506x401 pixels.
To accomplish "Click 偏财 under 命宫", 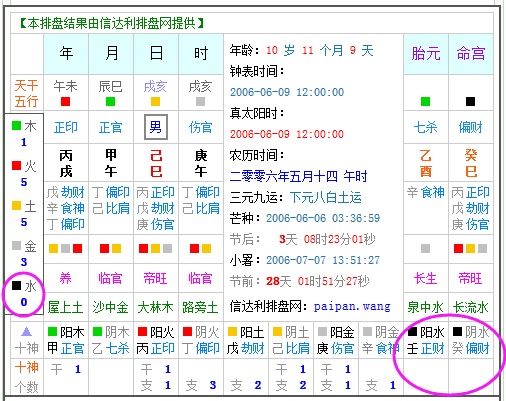I will tap(471, 127).
